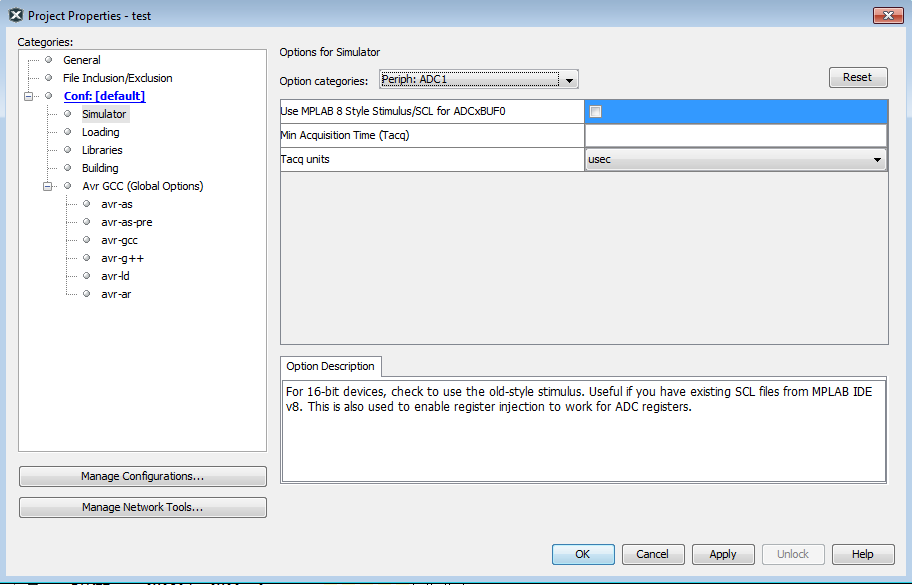This screenshot has width=912, height=585.
Task: Enable MPLAB 8 Style Stimulus checkbox
Action: coord(596,112)
